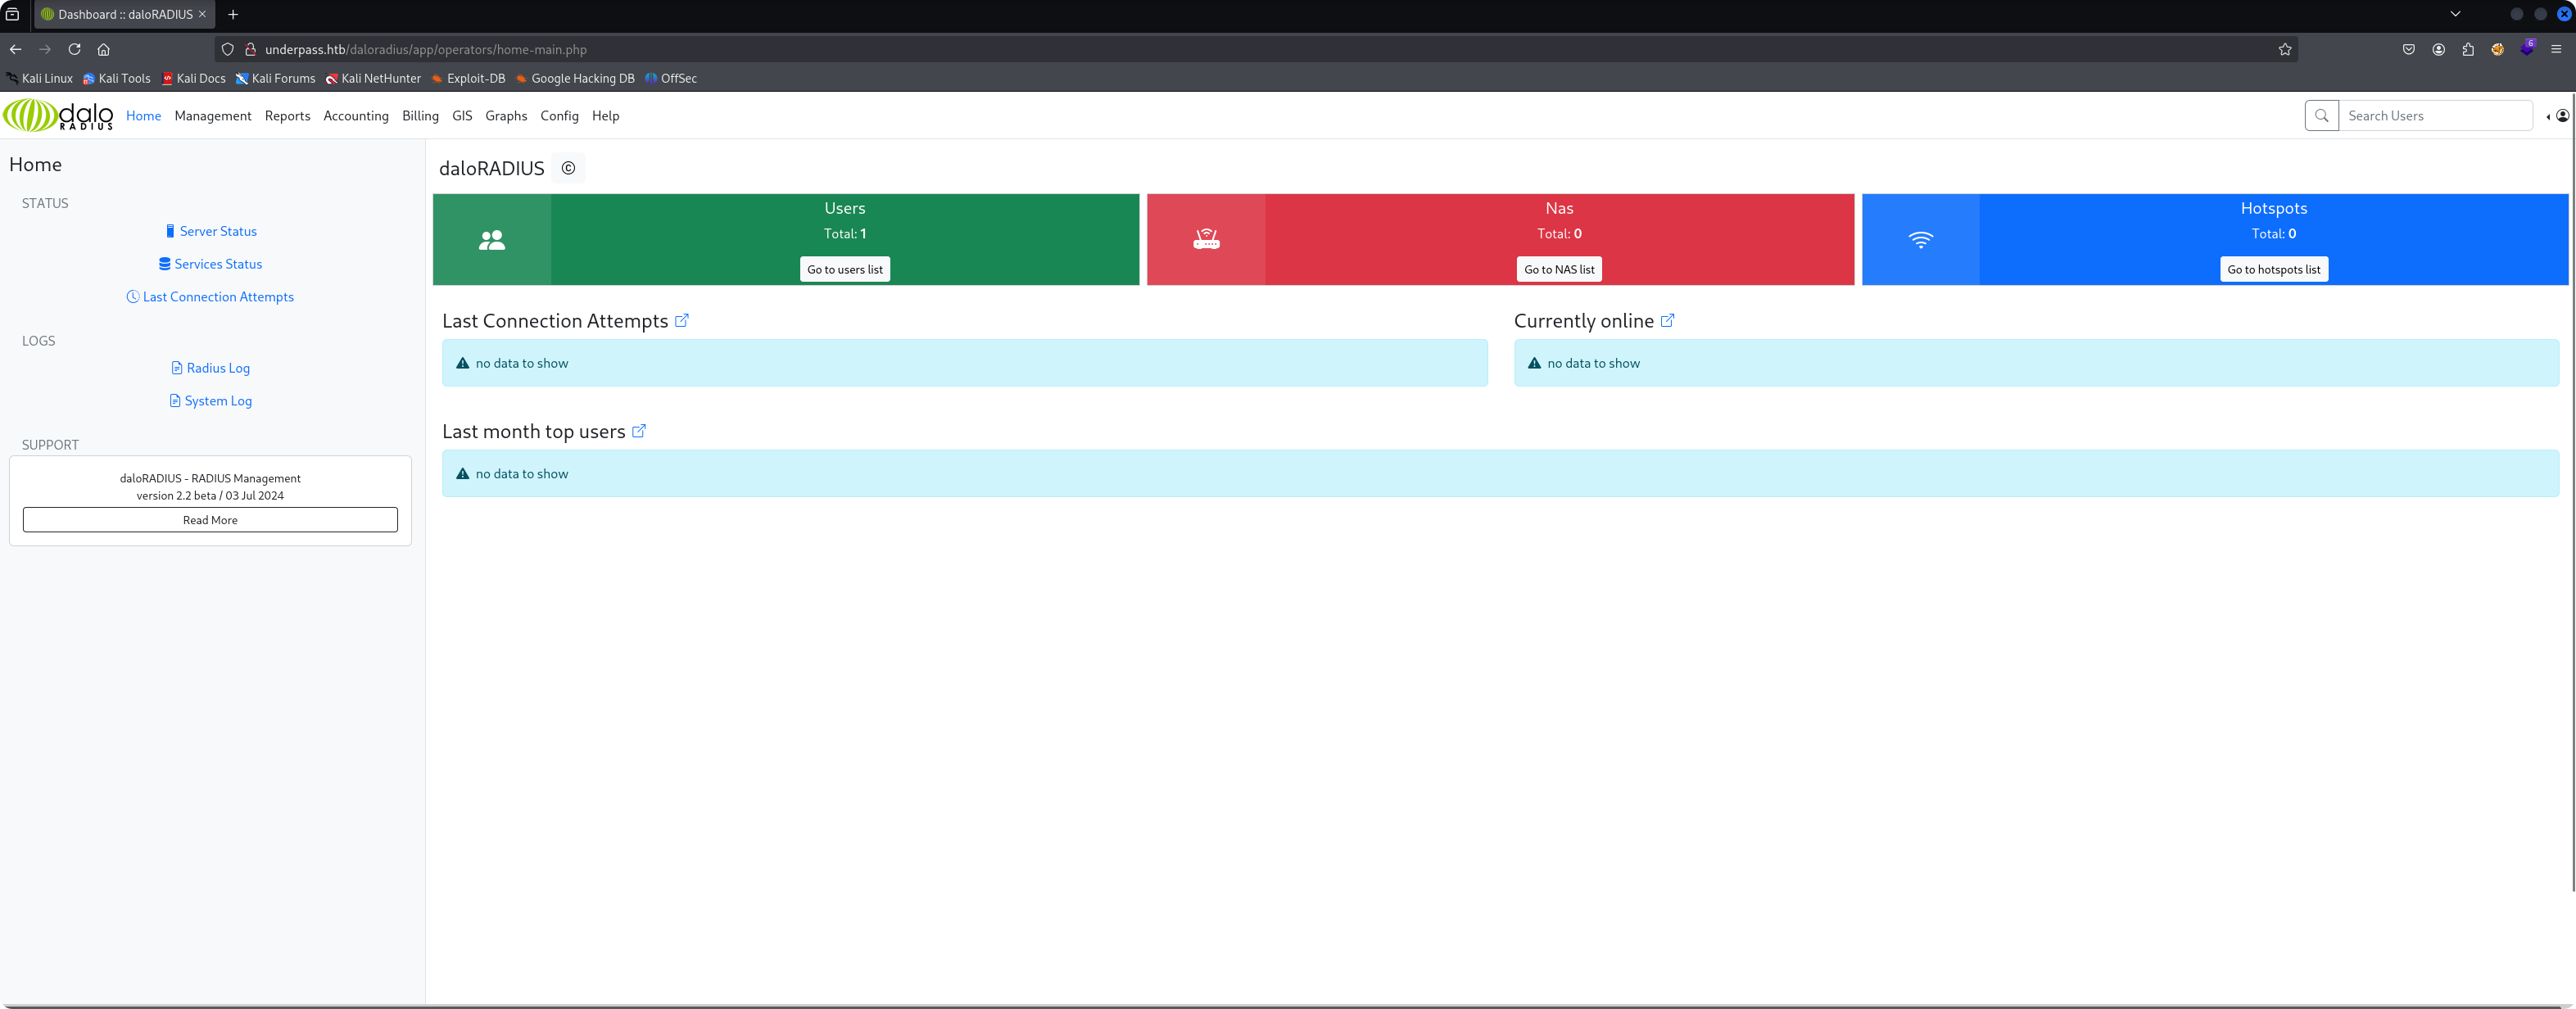2576x1009 pixels.
Task: Click the Hotspots wifi icon tile
Action: pyautogui.click(x=1920, y=240)
